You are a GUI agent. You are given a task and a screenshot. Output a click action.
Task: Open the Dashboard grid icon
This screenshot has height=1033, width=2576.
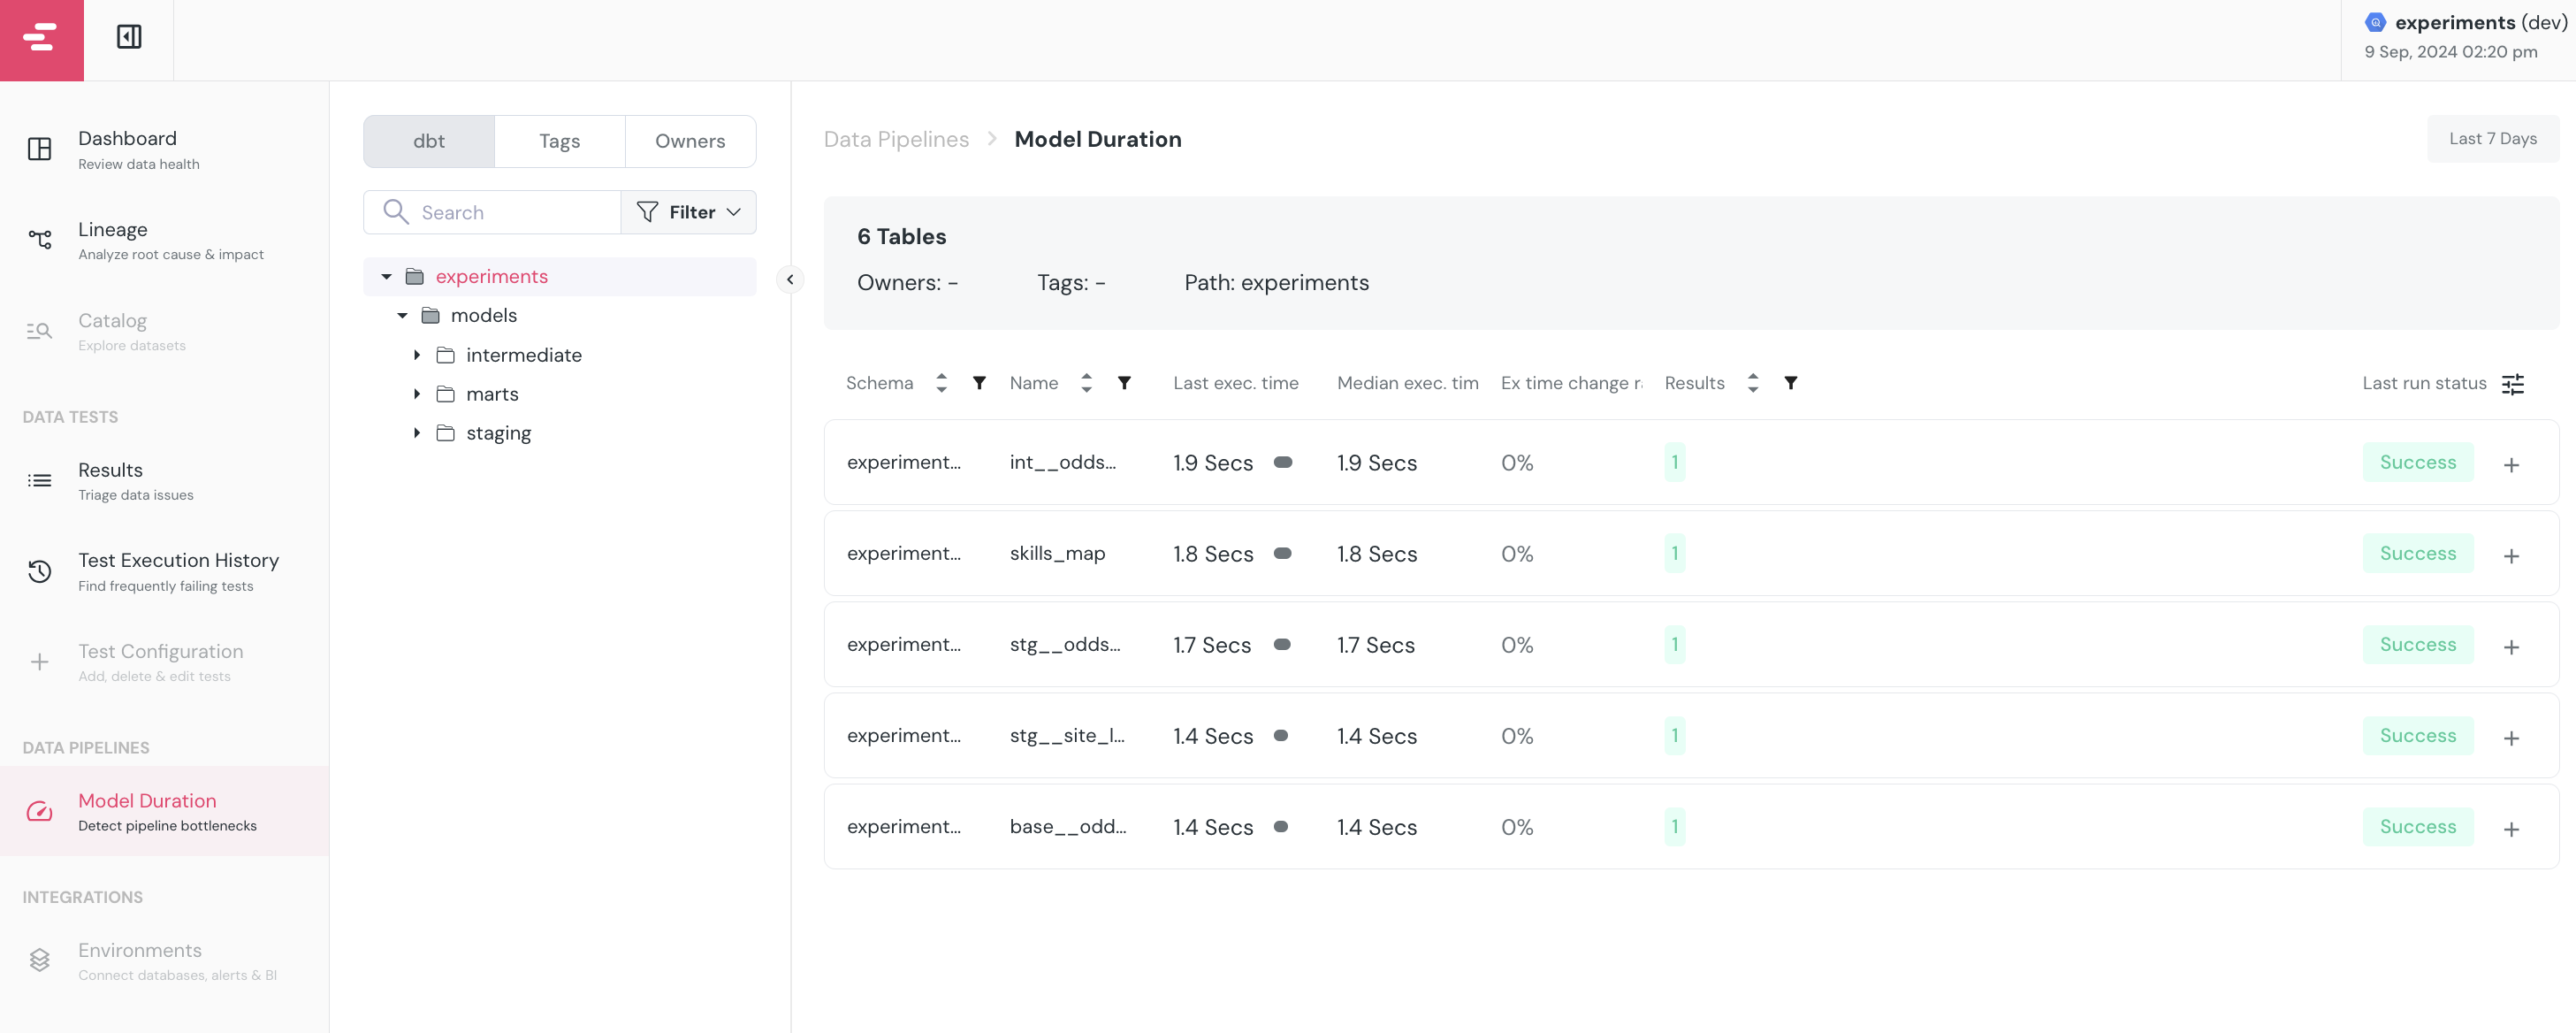[39, 149]
